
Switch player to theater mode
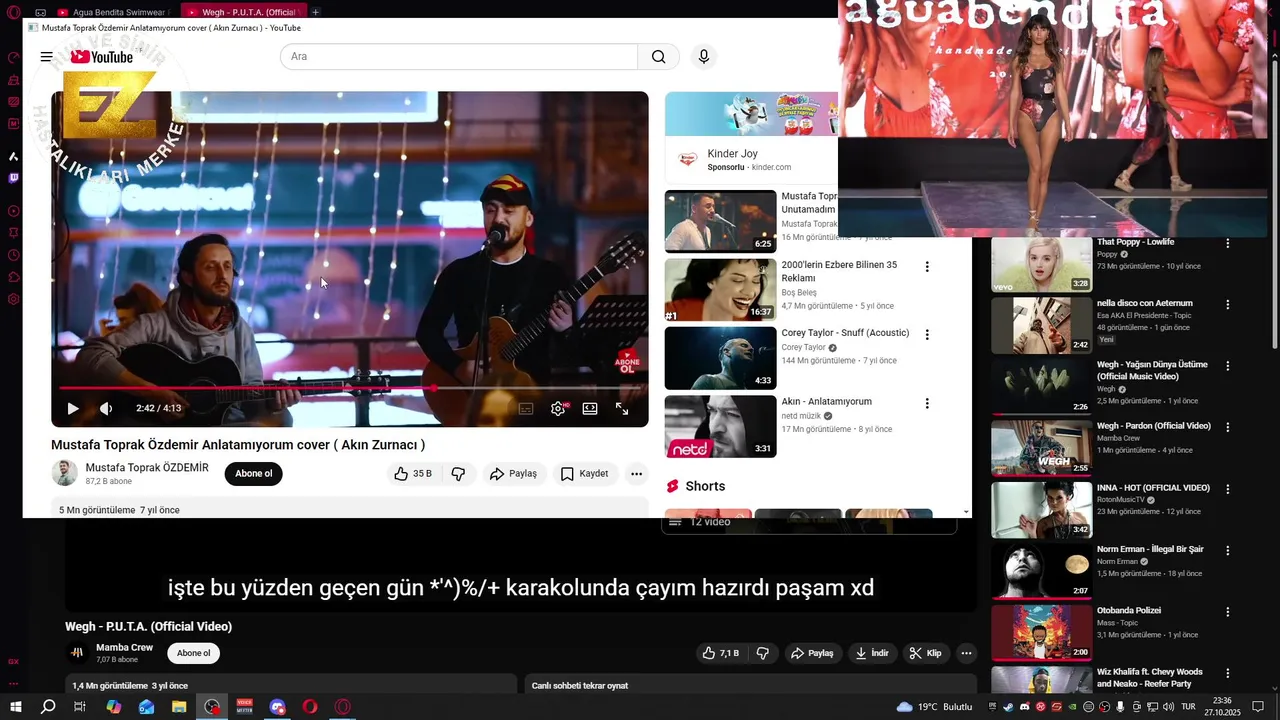click(x=590, y=408)
